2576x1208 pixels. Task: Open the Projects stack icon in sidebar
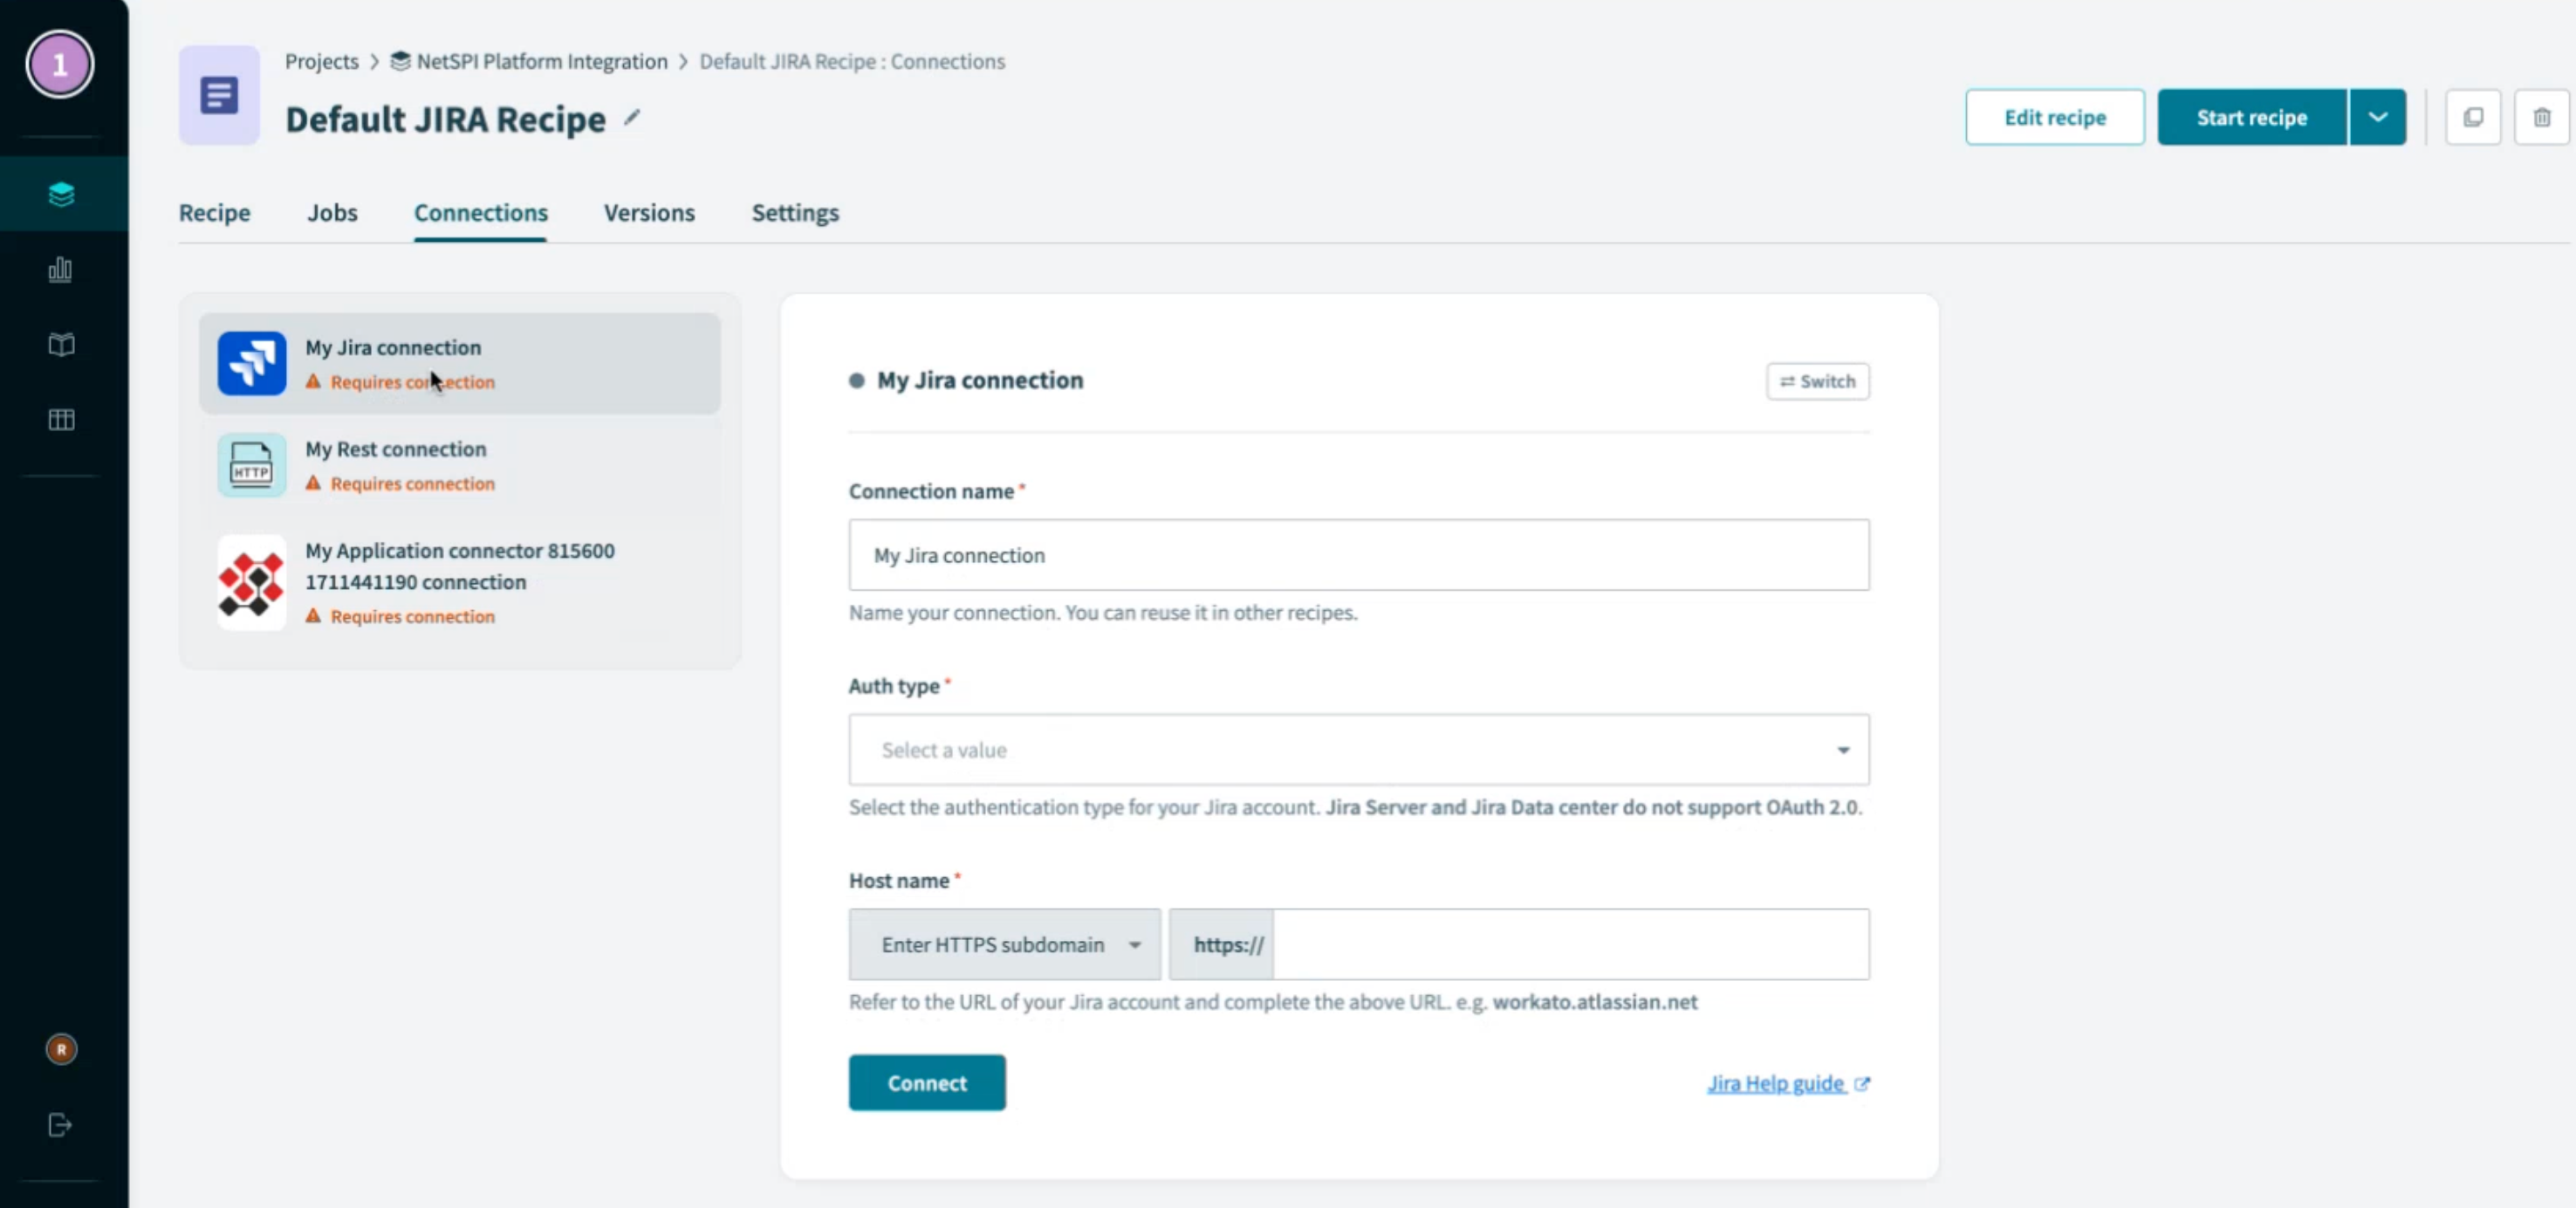click(61, 194)
